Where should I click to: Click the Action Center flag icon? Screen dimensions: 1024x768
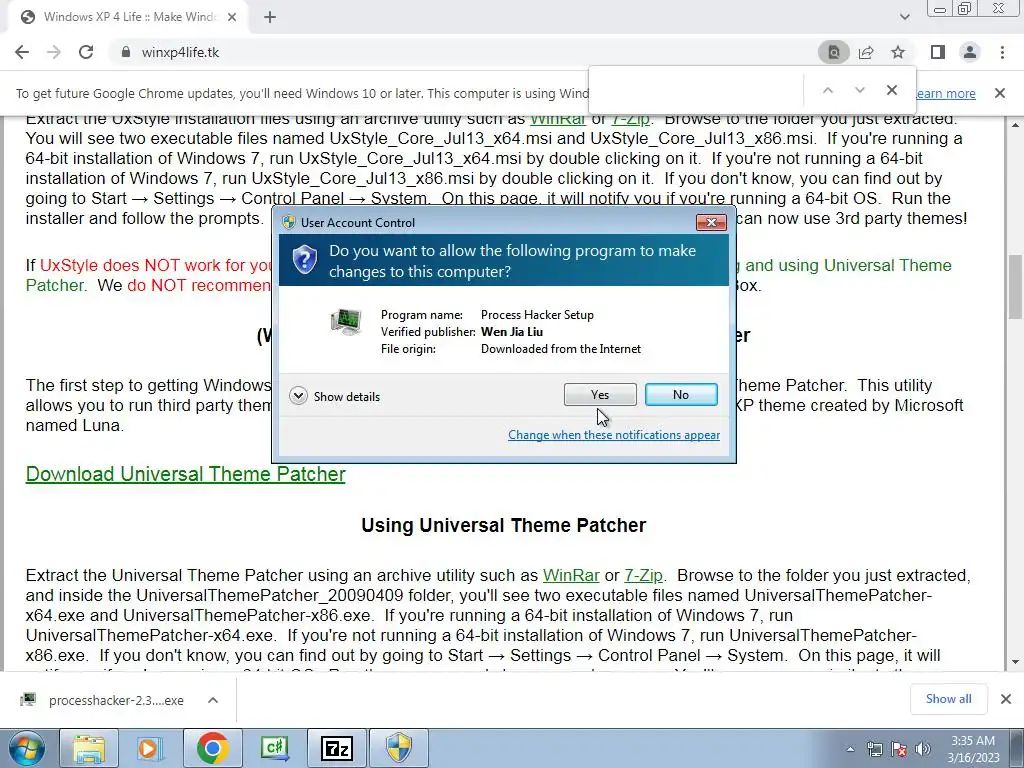pyautogui.click(x=899, y=749)
